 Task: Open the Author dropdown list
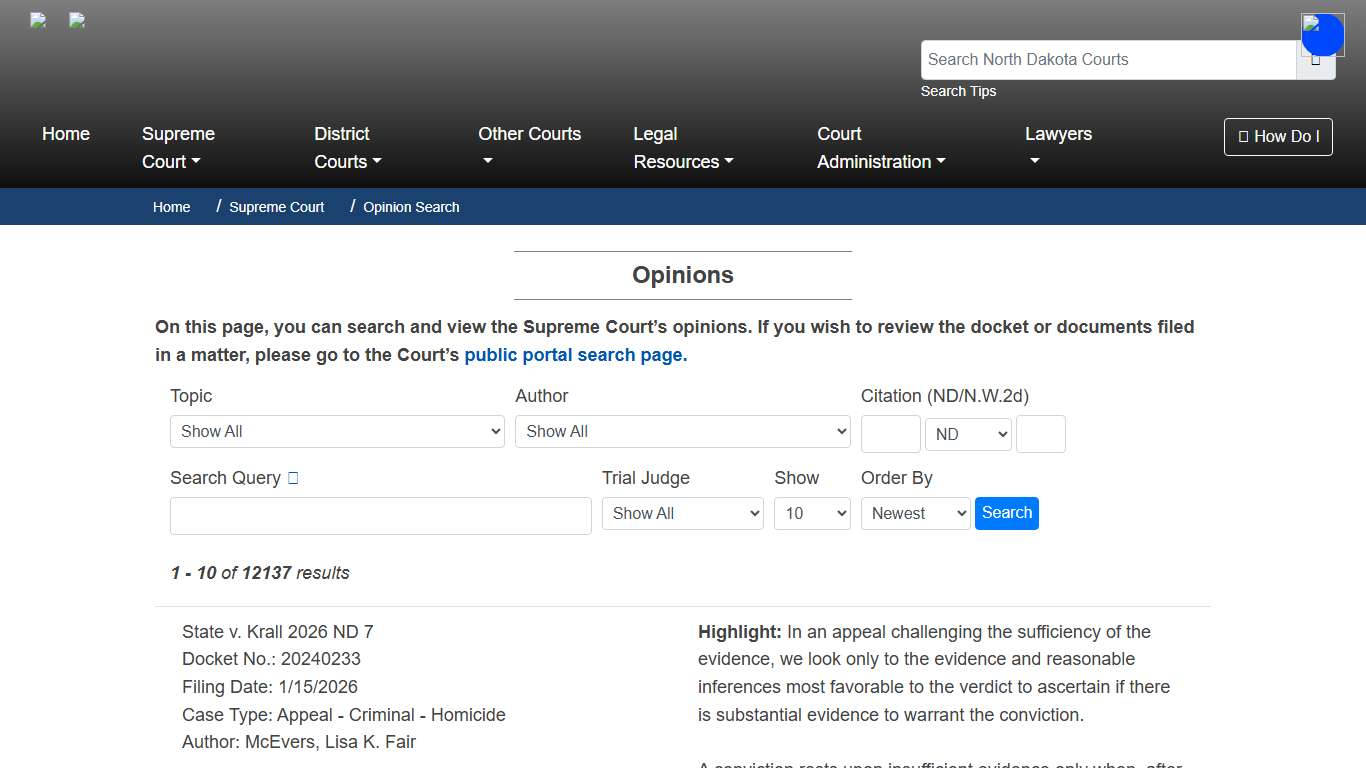coord(682,432)
